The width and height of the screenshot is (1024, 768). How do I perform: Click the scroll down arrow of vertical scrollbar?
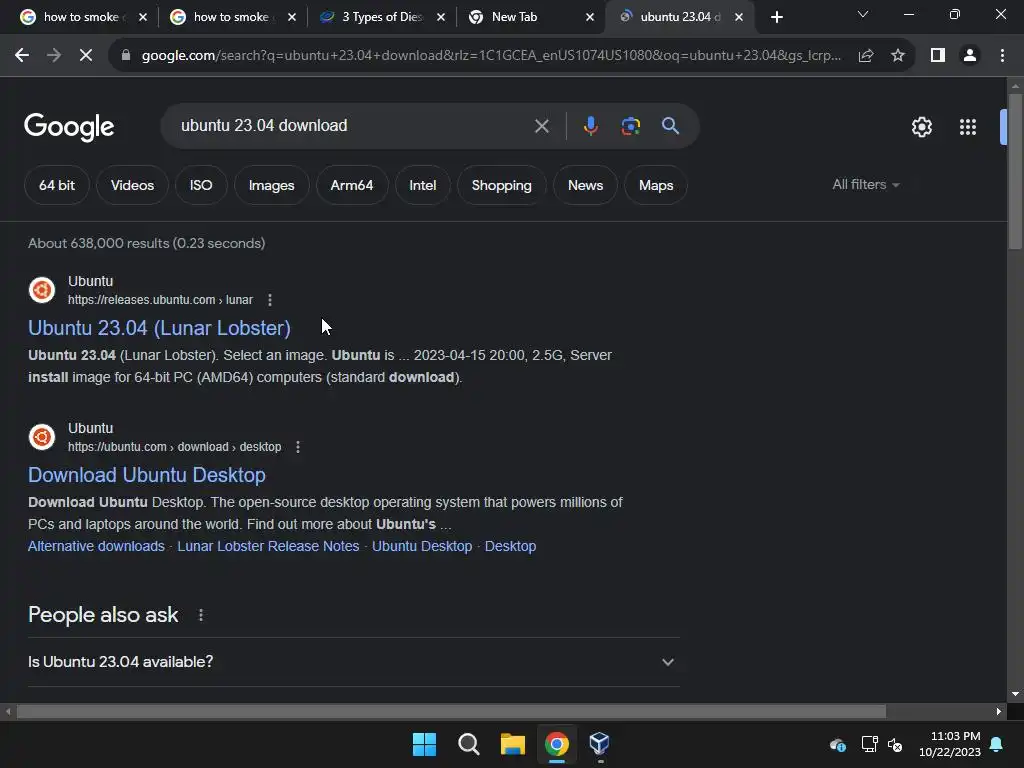coord(1015,694)
